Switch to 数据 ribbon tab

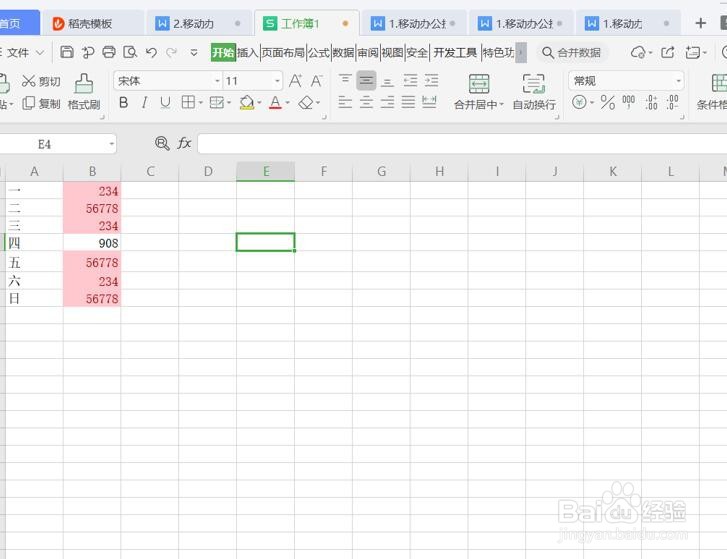(343, 52)
